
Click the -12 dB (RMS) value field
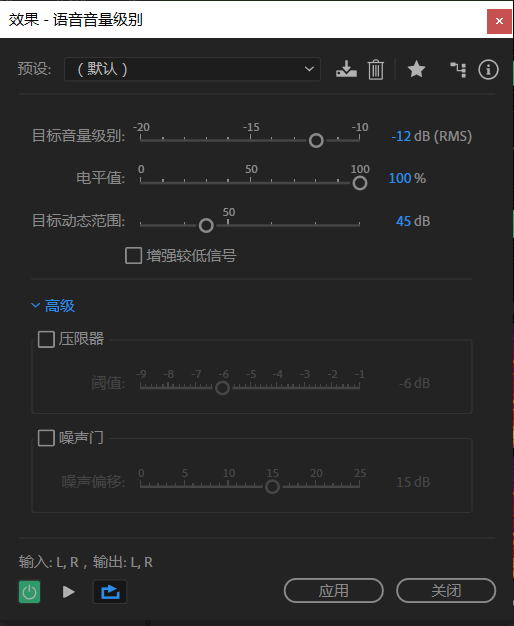(x=431, y=136)
